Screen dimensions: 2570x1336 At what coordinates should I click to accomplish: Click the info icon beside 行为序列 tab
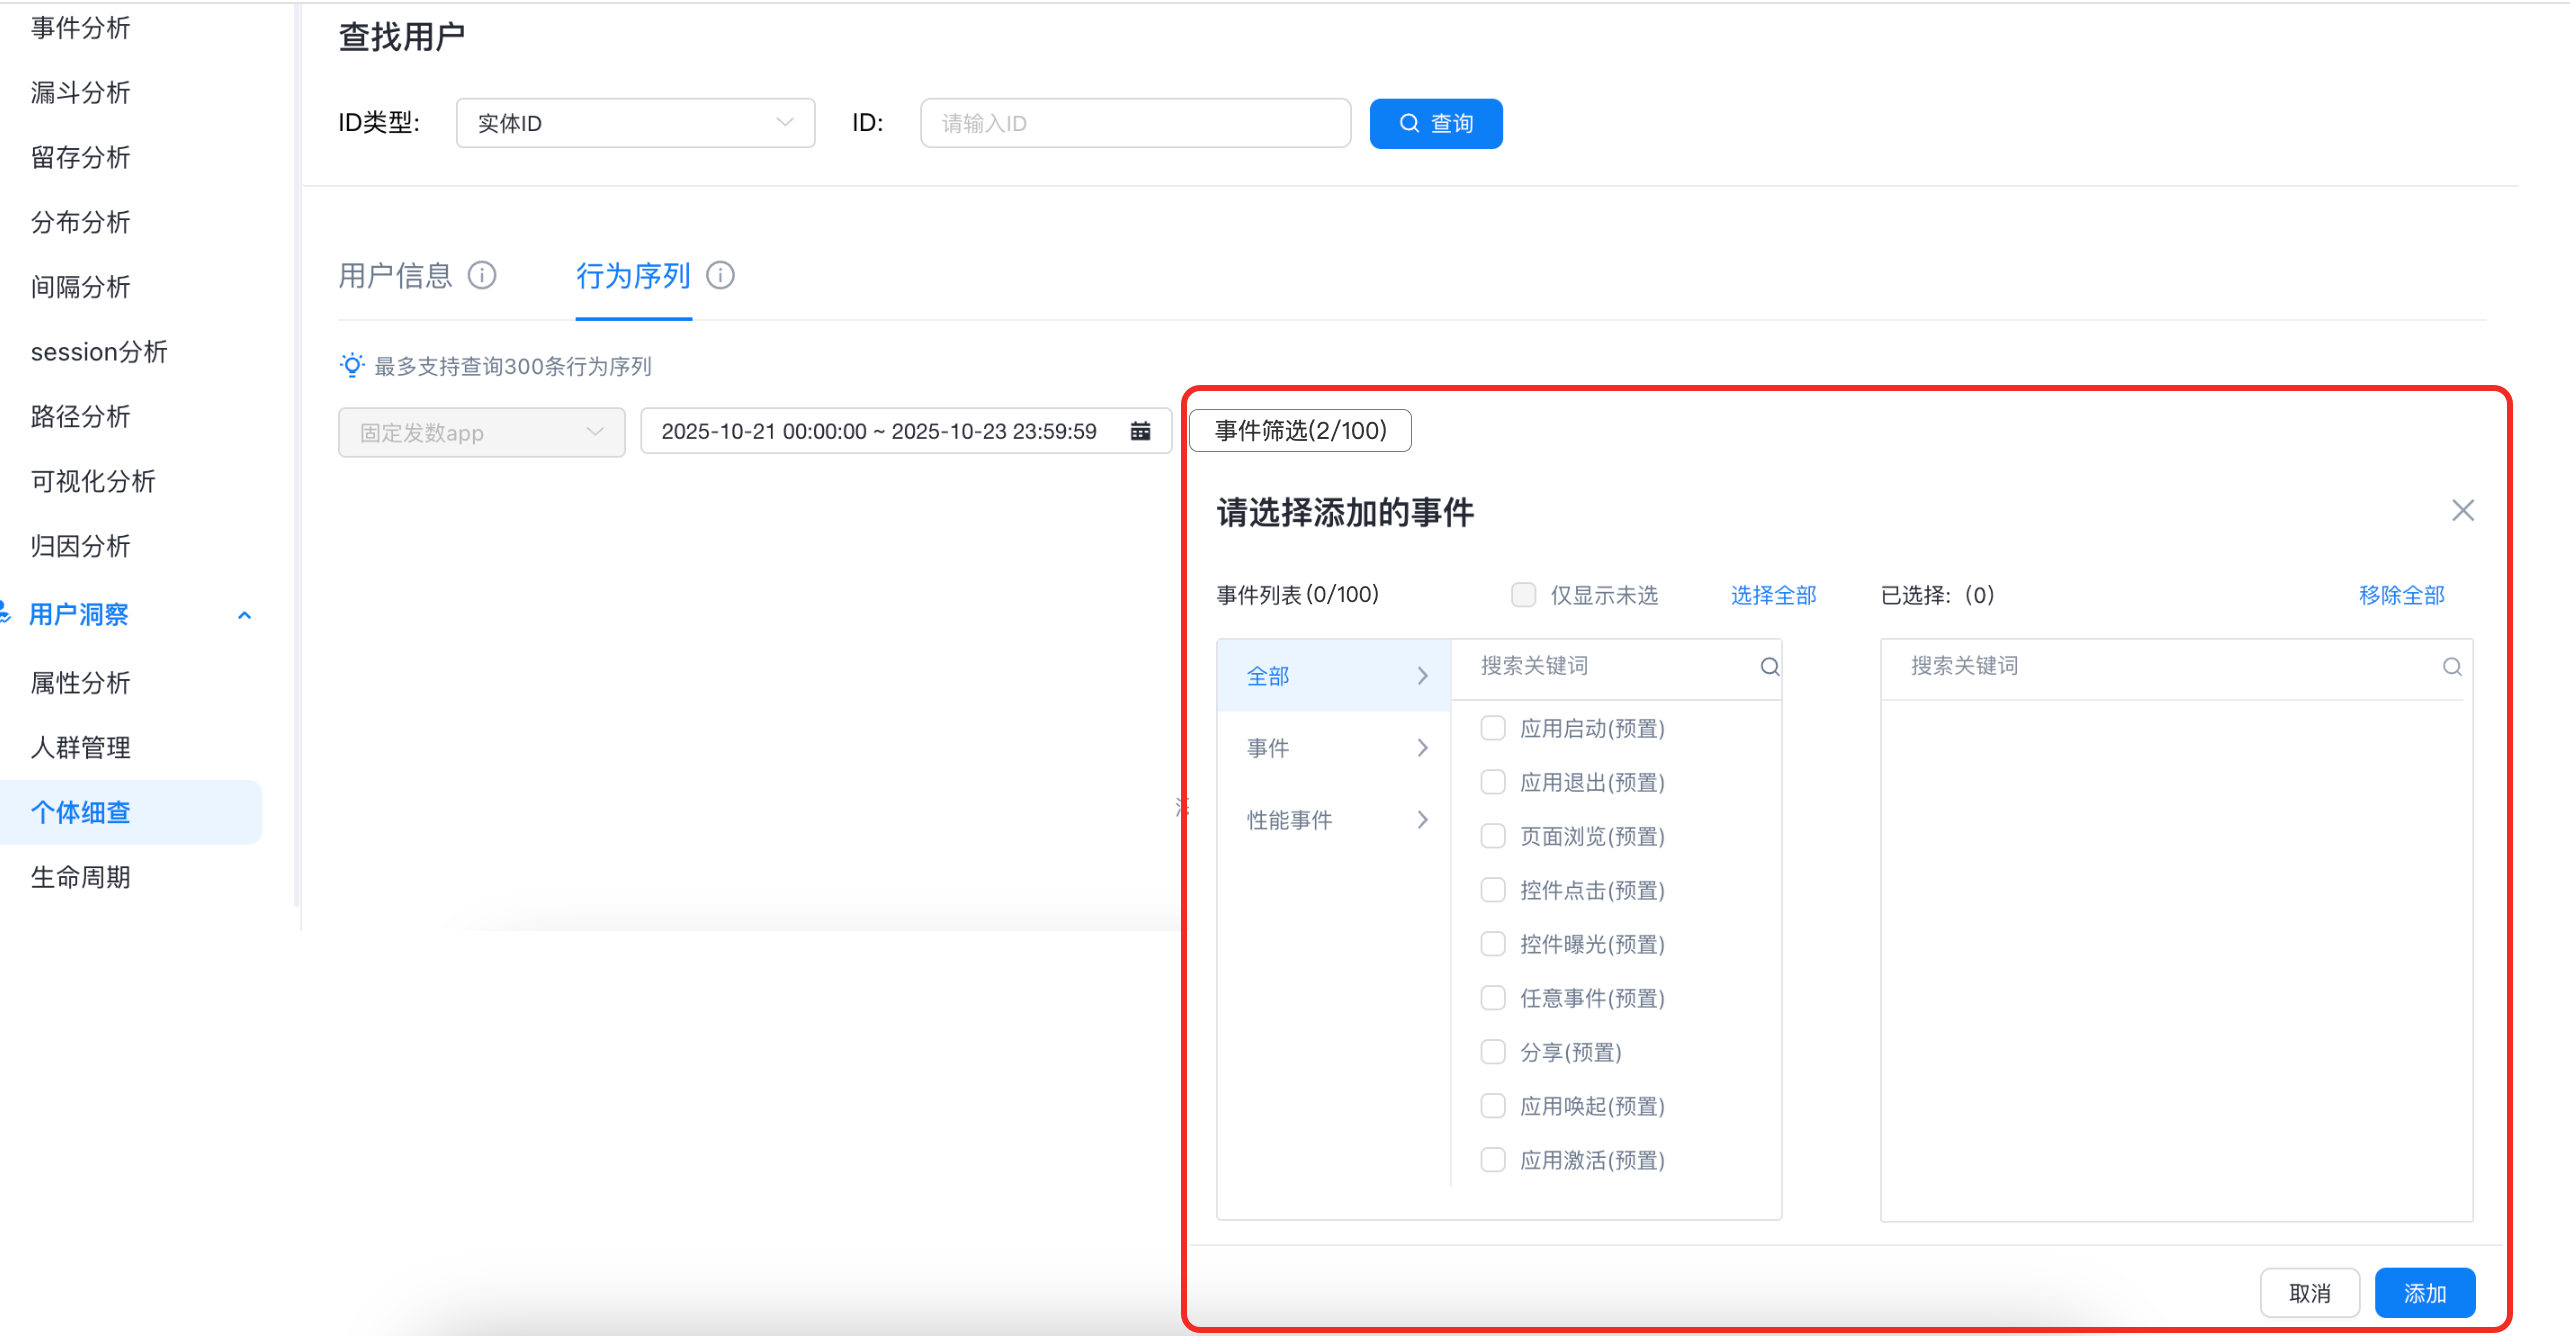click(x=720, y=275)
